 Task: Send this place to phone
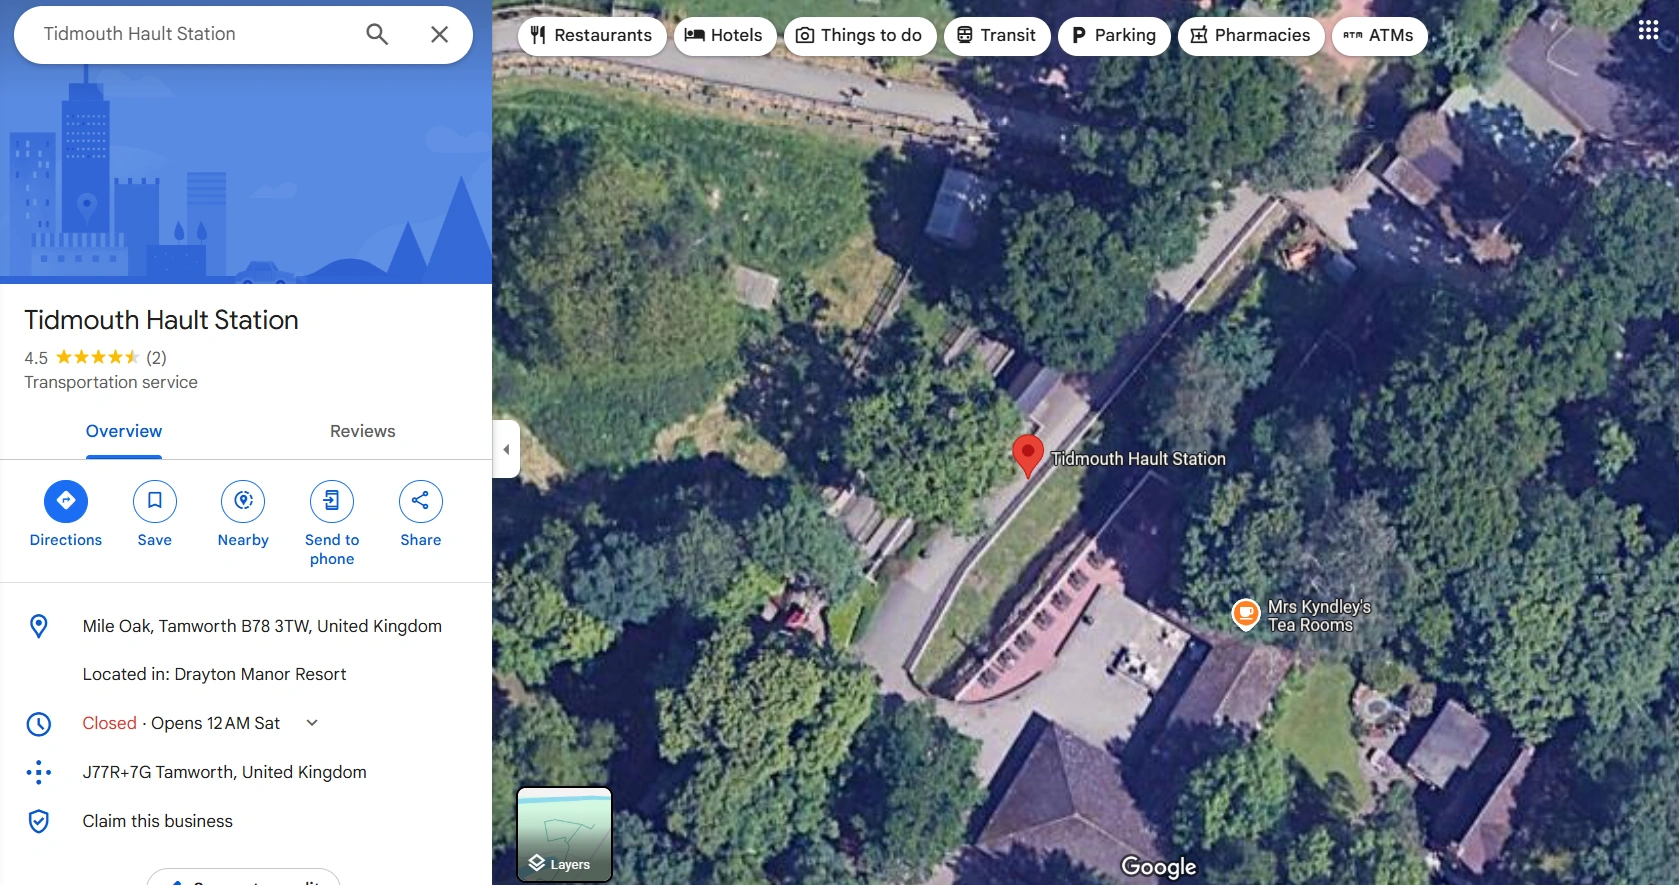(332, 501)
